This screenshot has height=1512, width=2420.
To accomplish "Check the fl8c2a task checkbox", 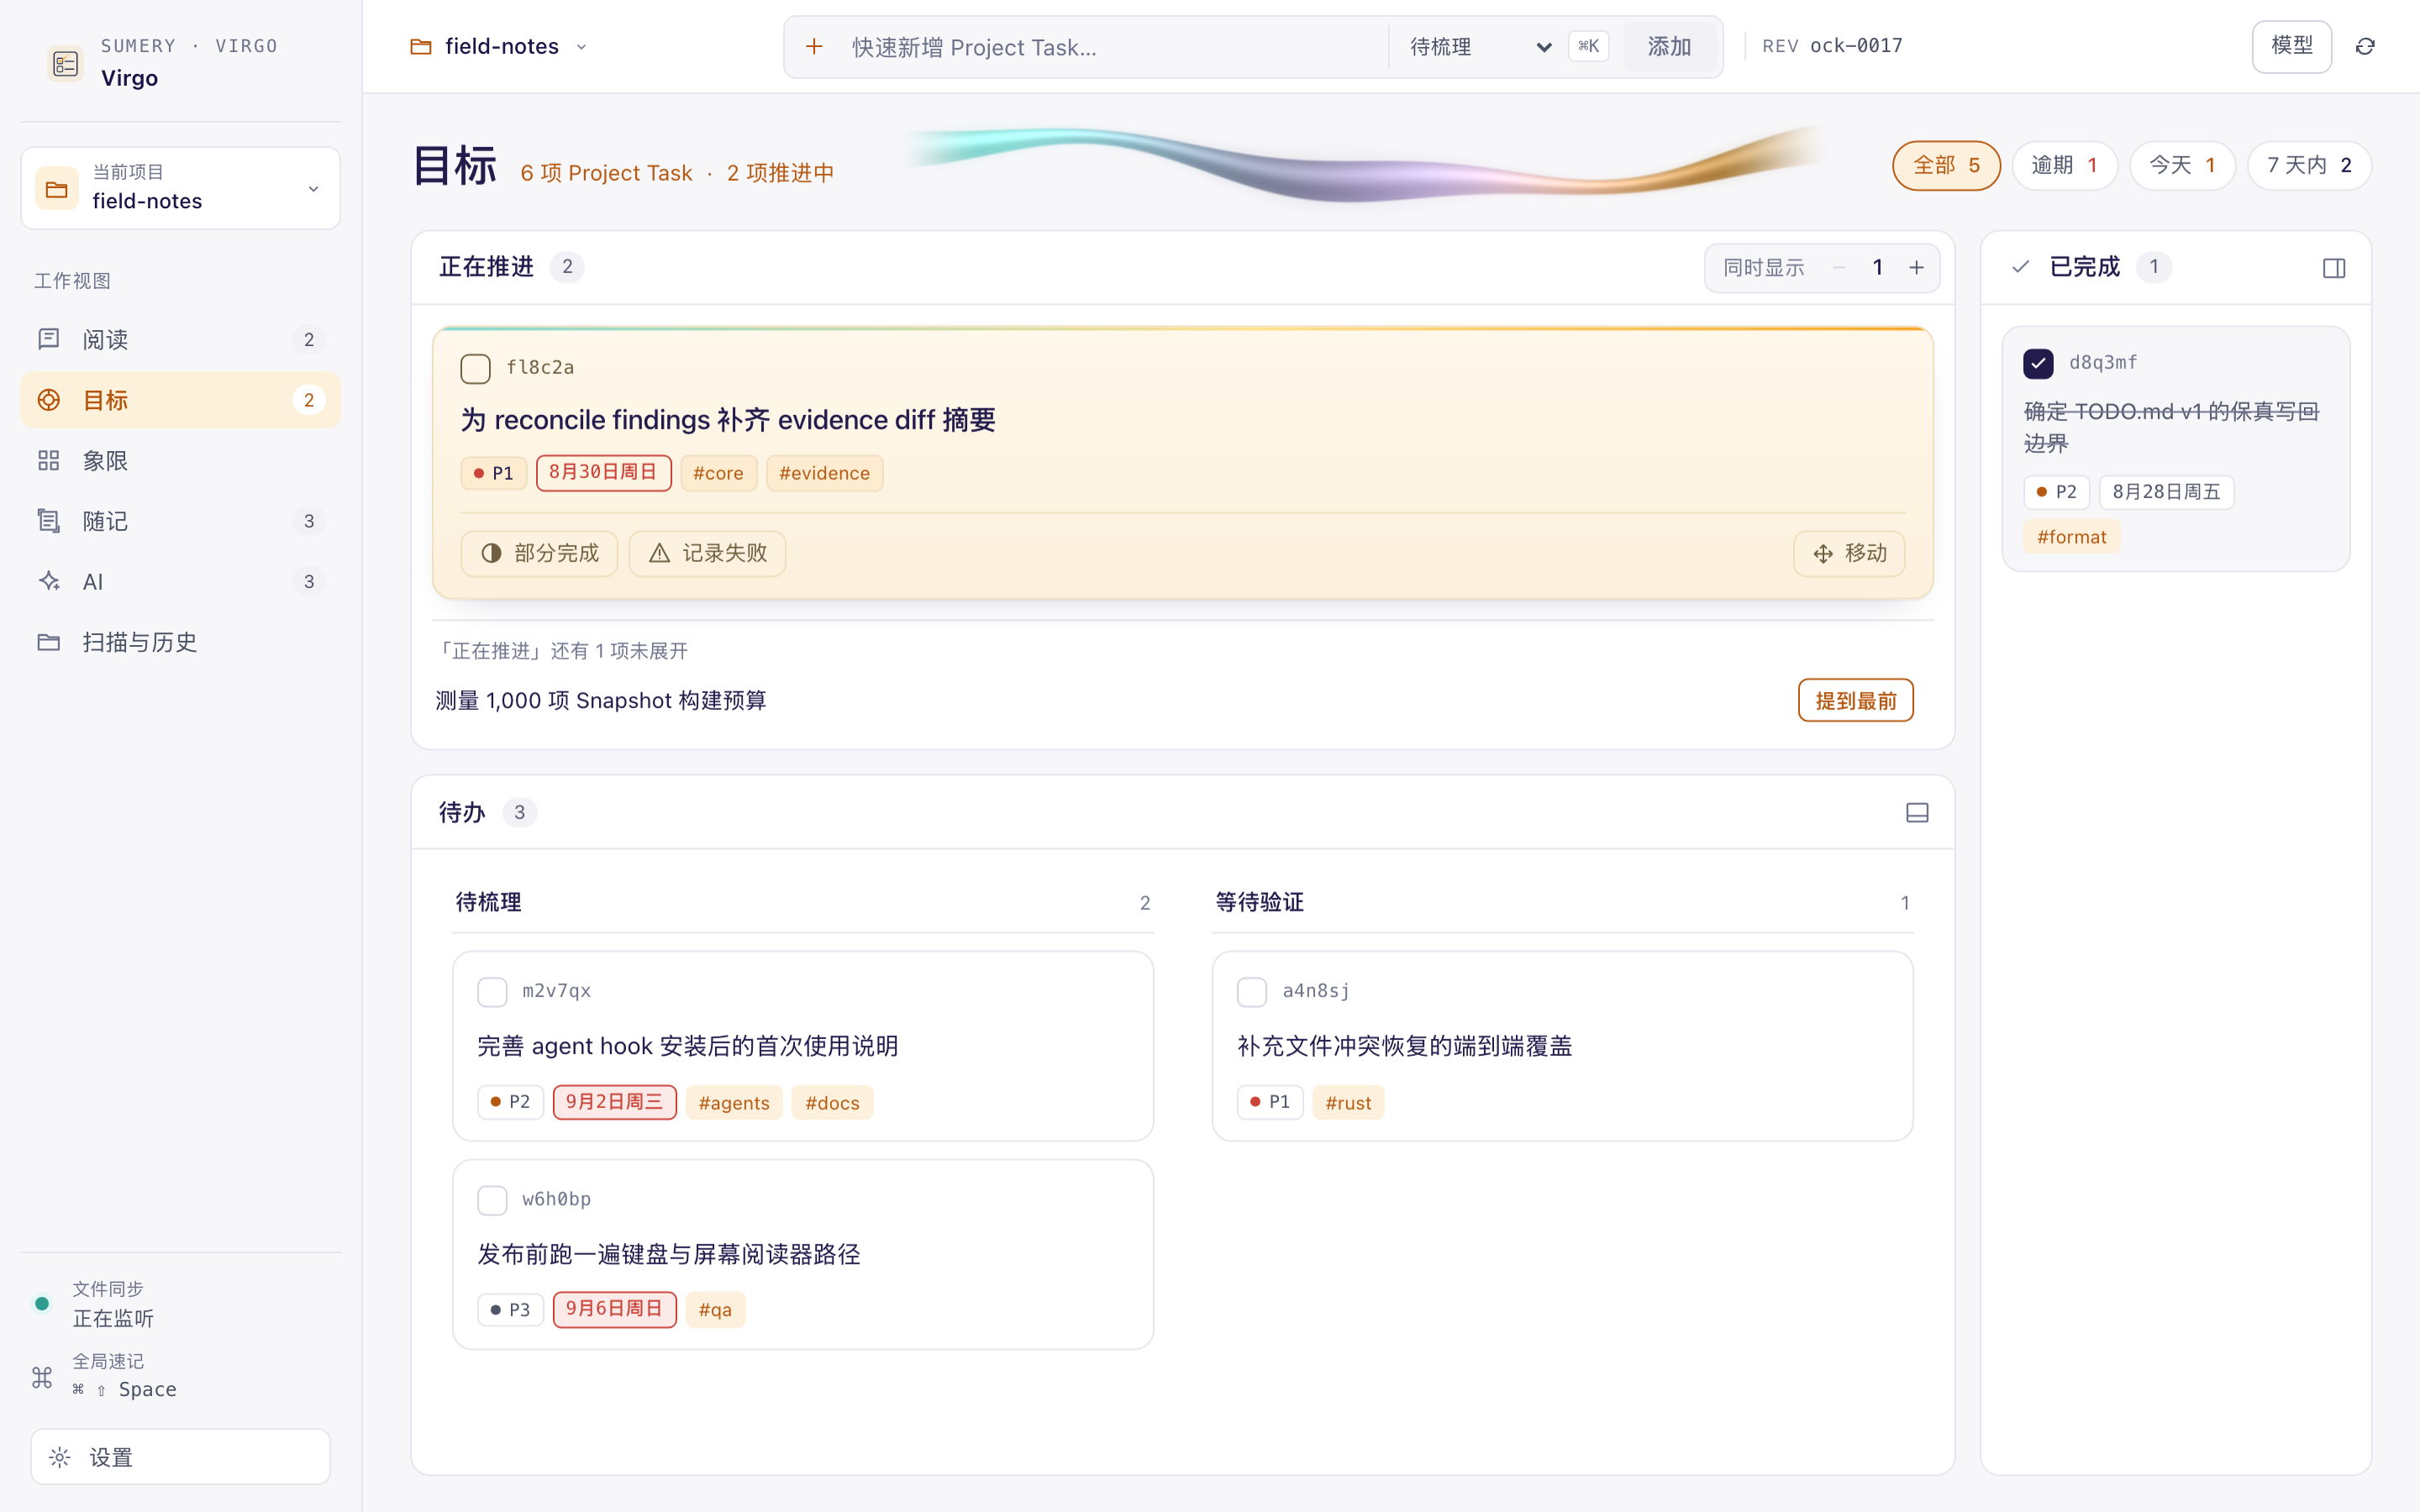I will coord(475,368).
